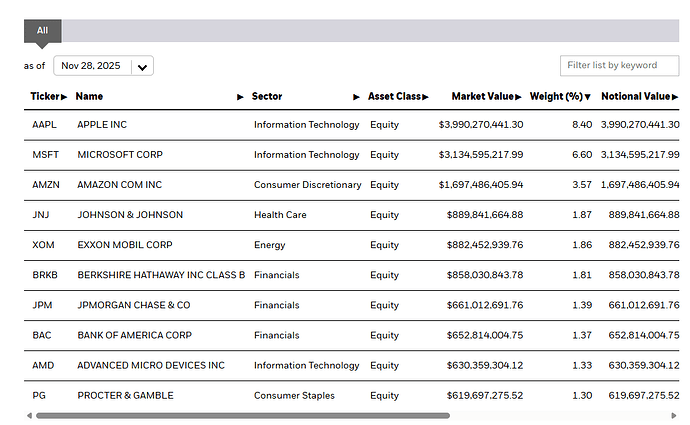Click the scrollbar's left arrow
The width and height of the screenshot is (690, 425).
(x=30, y=415)
